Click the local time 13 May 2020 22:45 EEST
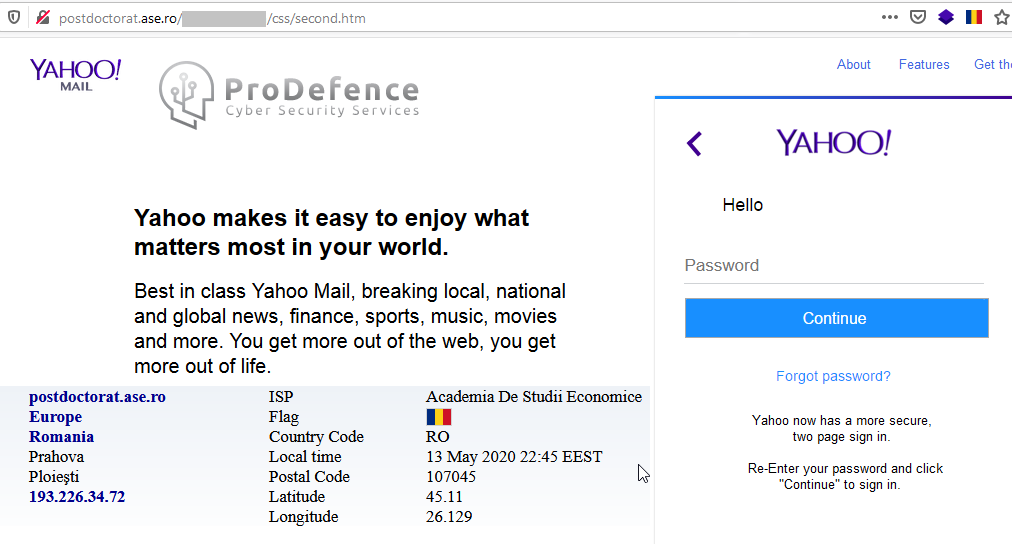The width and height of the screenshot is (1012, 544). tap(514, 457)
